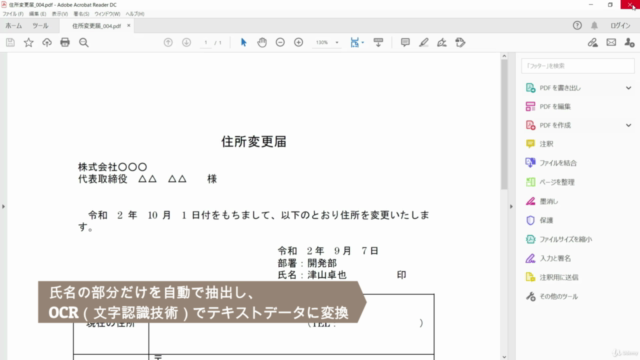Open the fit page options tool
The height and width of the screenshot is (360, 640).
pos(356,42)
